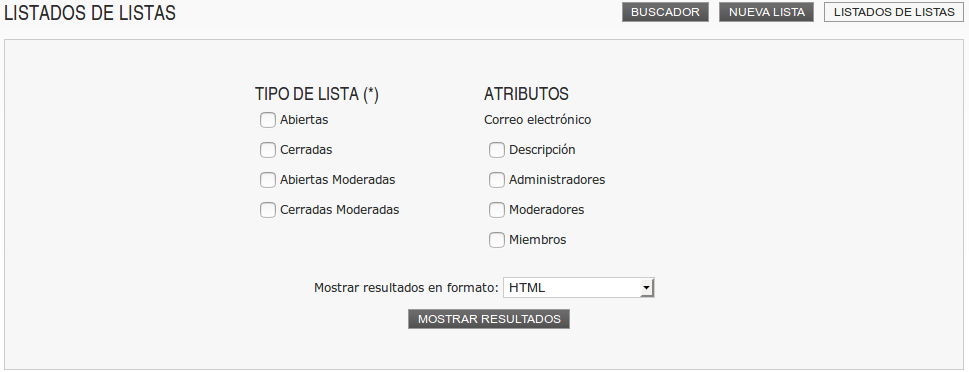
Task: Toggle the Administradores attribute checkbox
Action: [x=497, y=180]
